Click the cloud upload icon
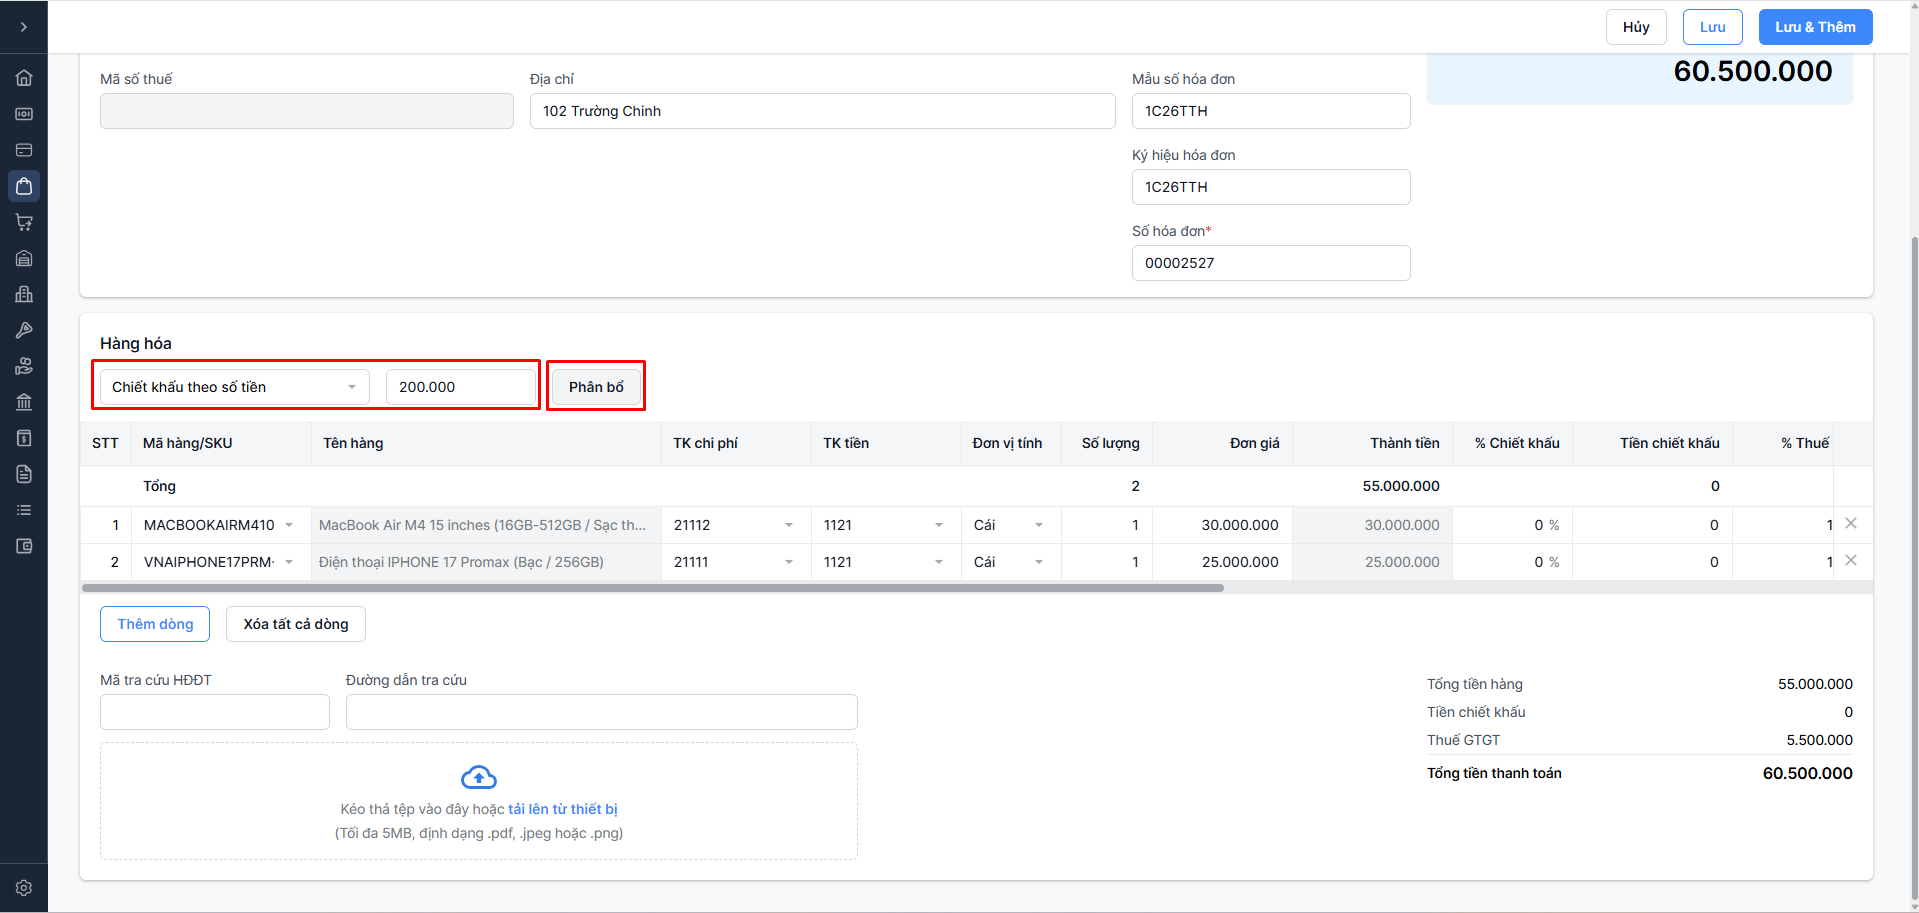The image size is (1919, 913). click(x=479, y=777)
